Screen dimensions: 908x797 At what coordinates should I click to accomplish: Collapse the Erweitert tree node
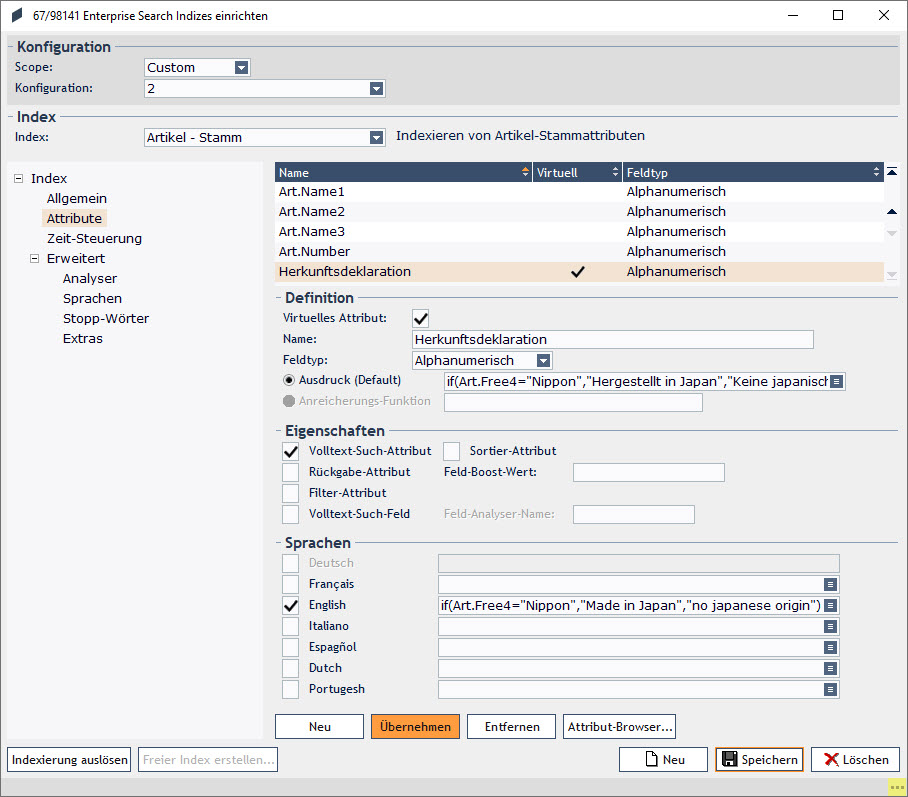point(35,258)
